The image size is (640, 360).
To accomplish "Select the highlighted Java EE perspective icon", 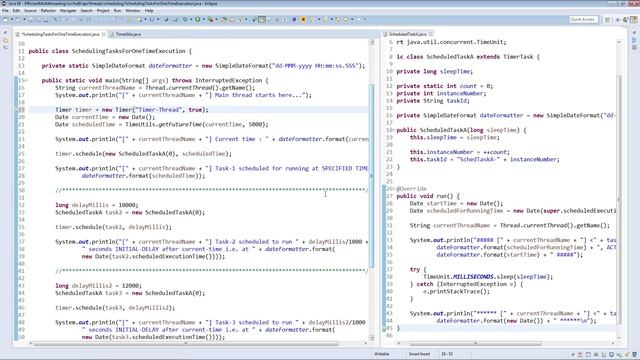I will tap(634, 20).
